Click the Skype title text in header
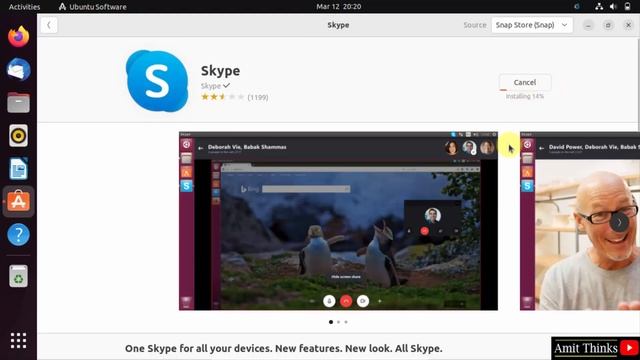640x360 pixels. click(x=338, y=25)
